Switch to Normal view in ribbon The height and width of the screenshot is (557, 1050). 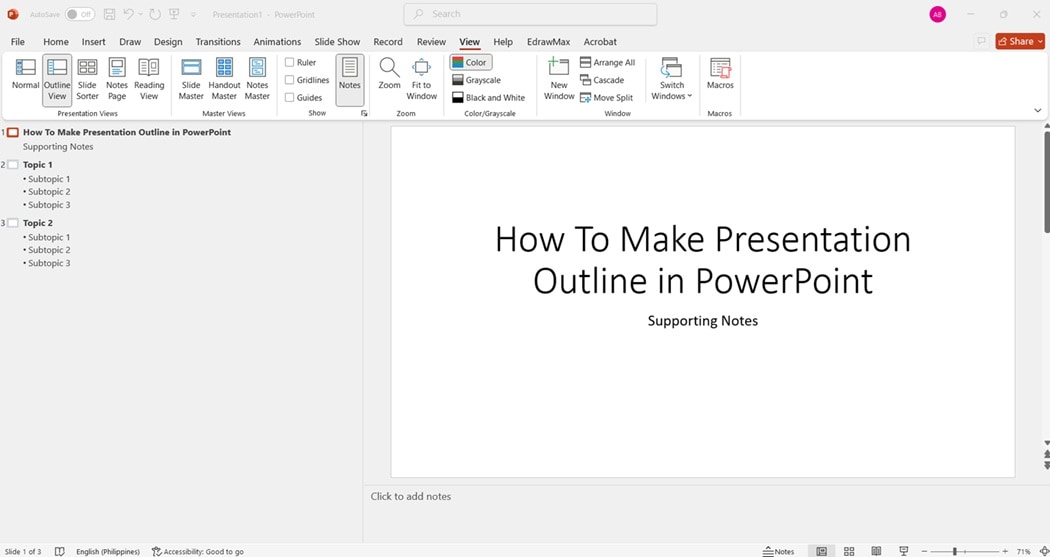pos(25,75)
